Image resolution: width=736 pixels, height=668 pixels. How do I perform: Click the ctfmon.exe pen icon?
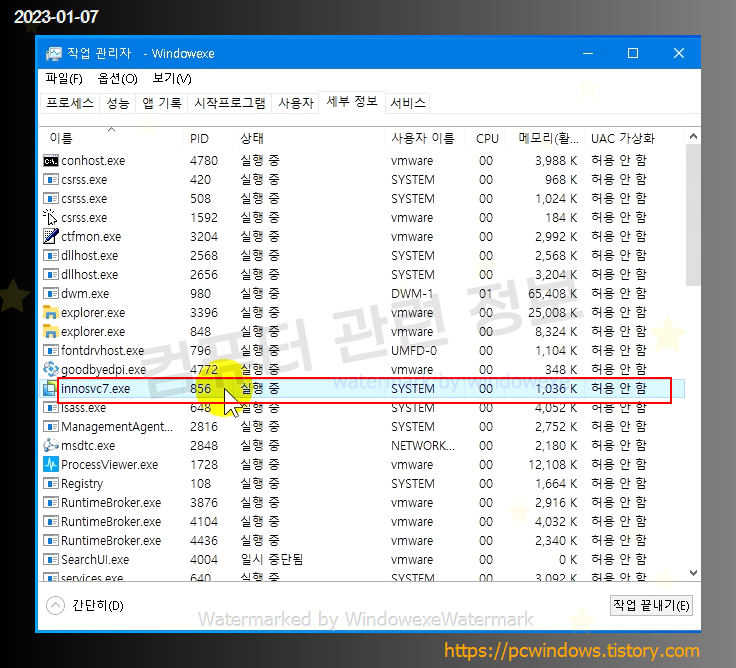[51, 237]
